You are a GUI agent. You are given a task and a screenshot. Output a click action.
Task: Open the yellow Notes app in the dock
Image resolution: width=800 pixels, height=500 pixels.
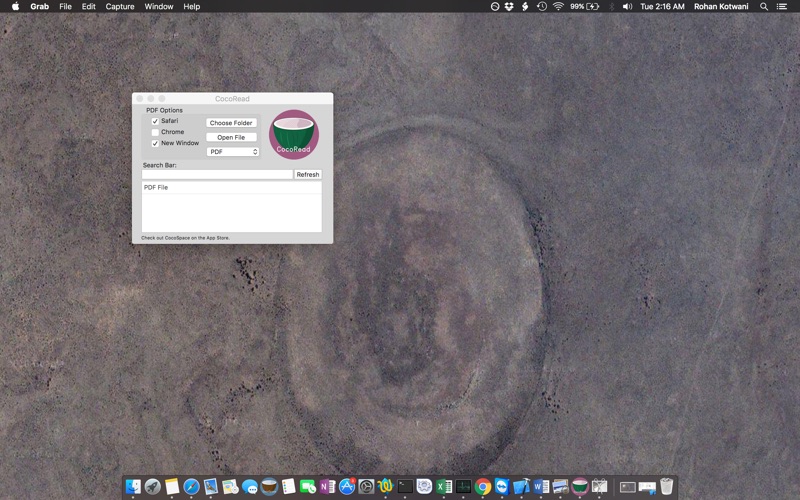pyautogui.click(x=172, y=487)
